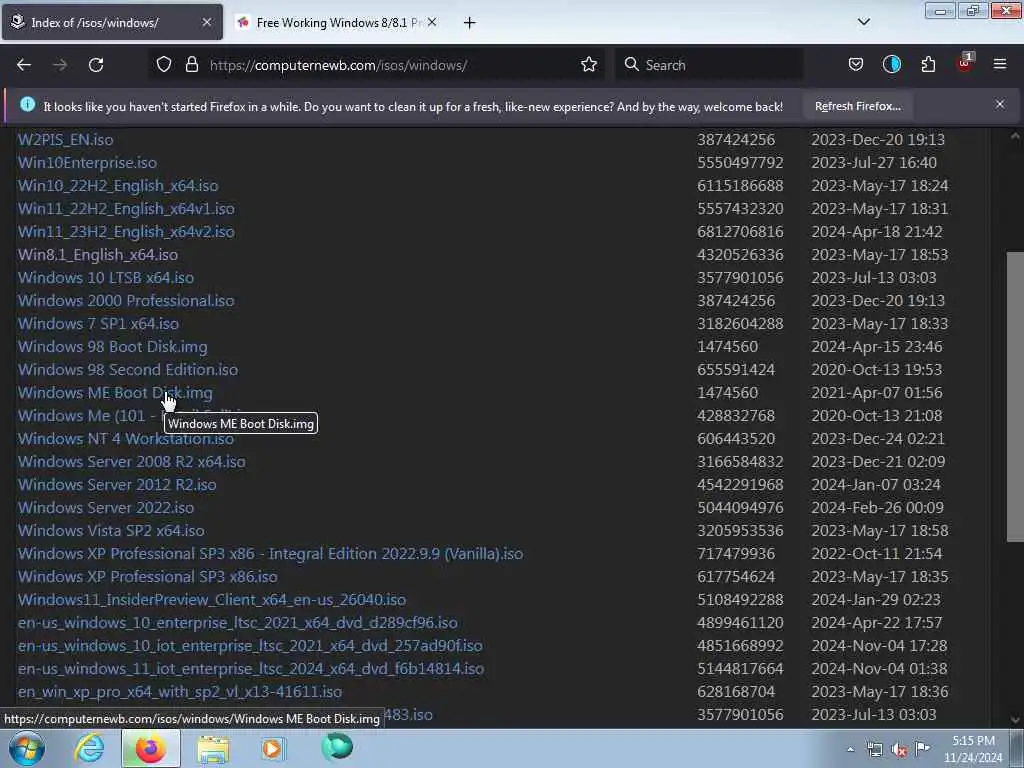The height and width of the screenshot is (768, 1024).
Task: Open Windows ME Boot Disk.img link
Action: pyautogui.click(x=115, y=392)
